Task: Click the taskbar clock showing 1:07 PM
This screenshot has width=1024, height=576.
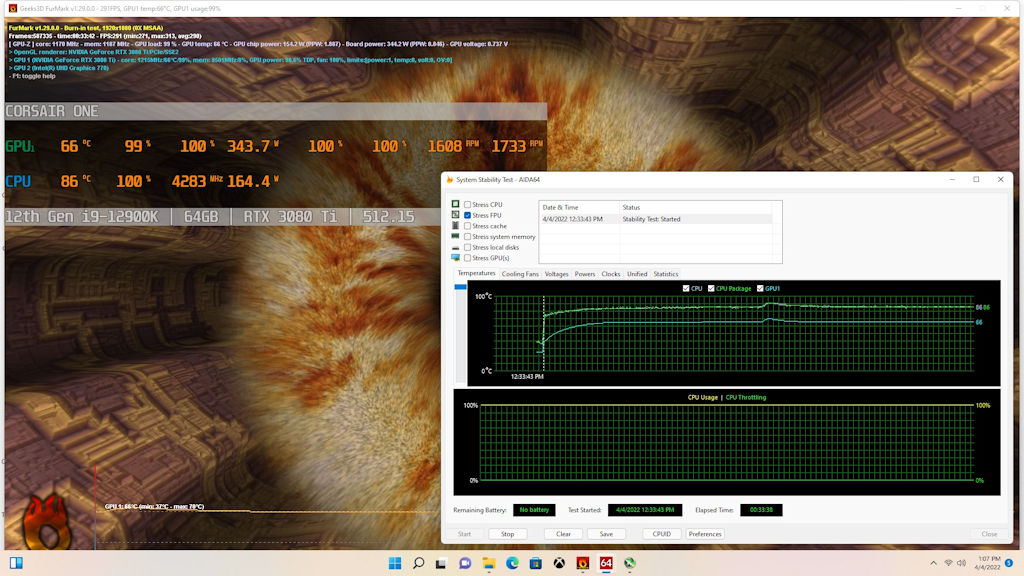Action: coord(988,563)
